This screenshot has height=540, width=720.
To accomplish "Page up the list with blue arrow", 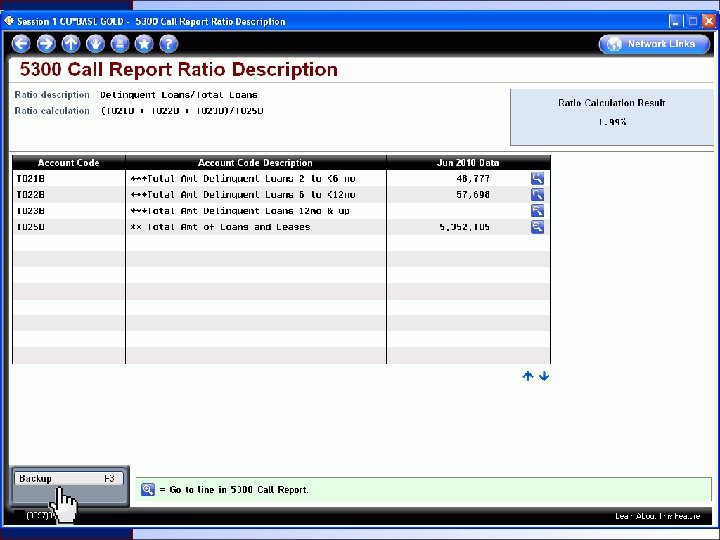I will pyautogui.click(x=528, y=376).
